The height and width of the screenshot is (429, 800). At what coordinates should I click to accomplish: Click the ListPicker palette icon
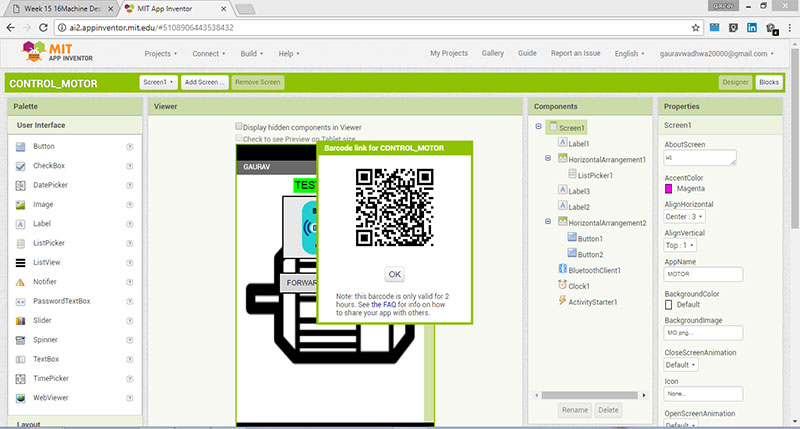click(20, 244)
